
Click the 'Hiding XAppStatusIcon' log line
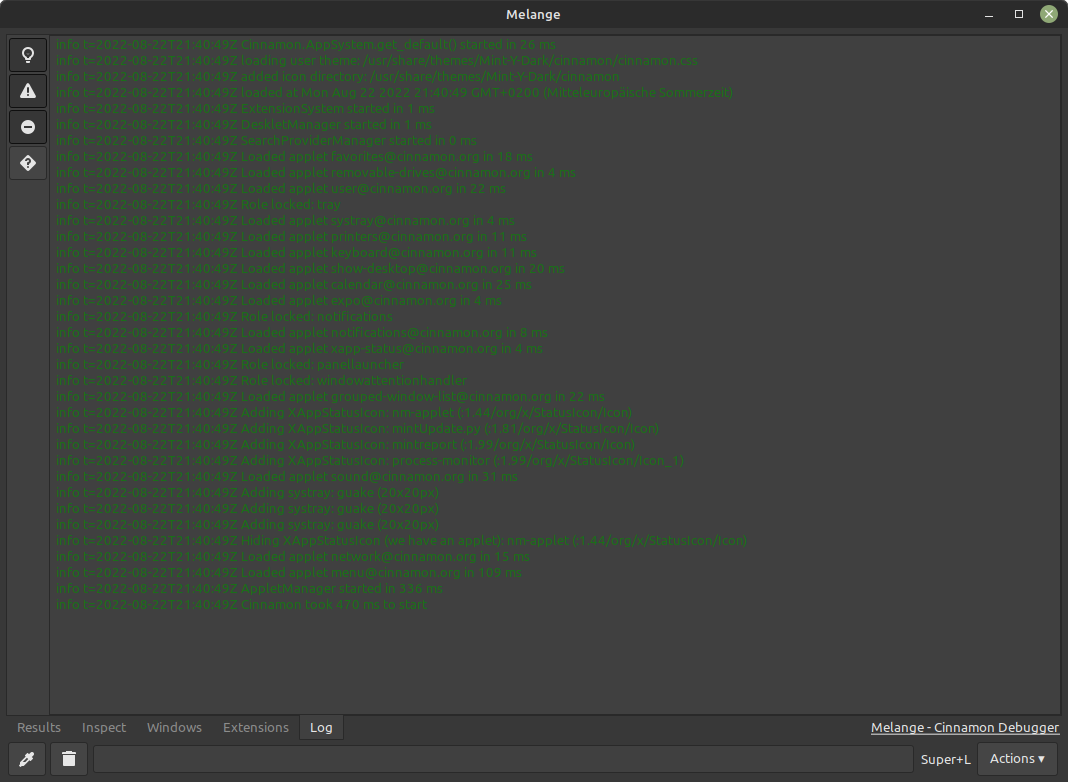pos(401,541)
